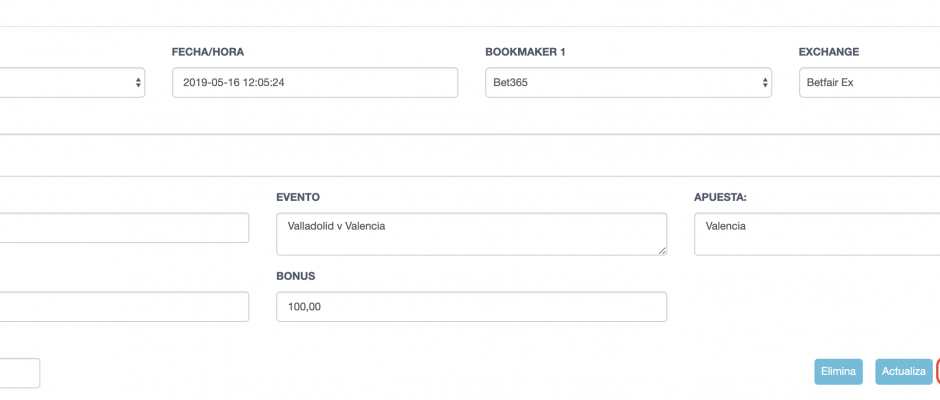Click the Elimina button
The image size is (940, 400).
coord(838,372)
